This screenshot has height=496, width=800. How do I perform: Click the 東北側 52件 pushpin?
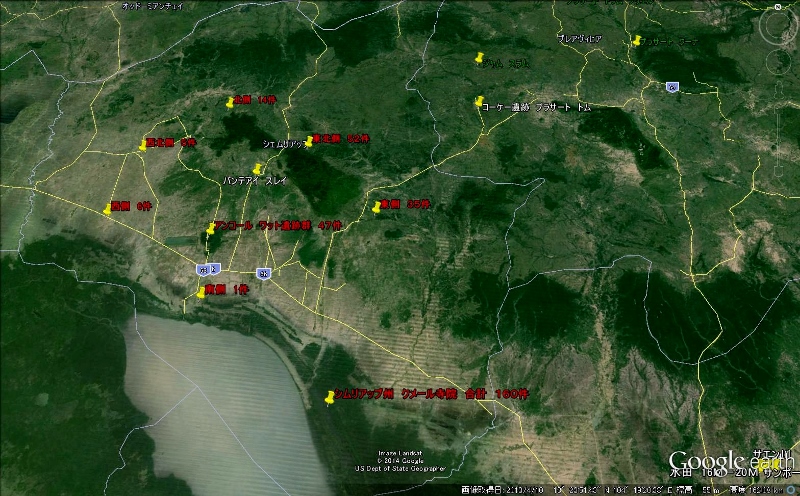pyautogui.click(x=309, y=141)
